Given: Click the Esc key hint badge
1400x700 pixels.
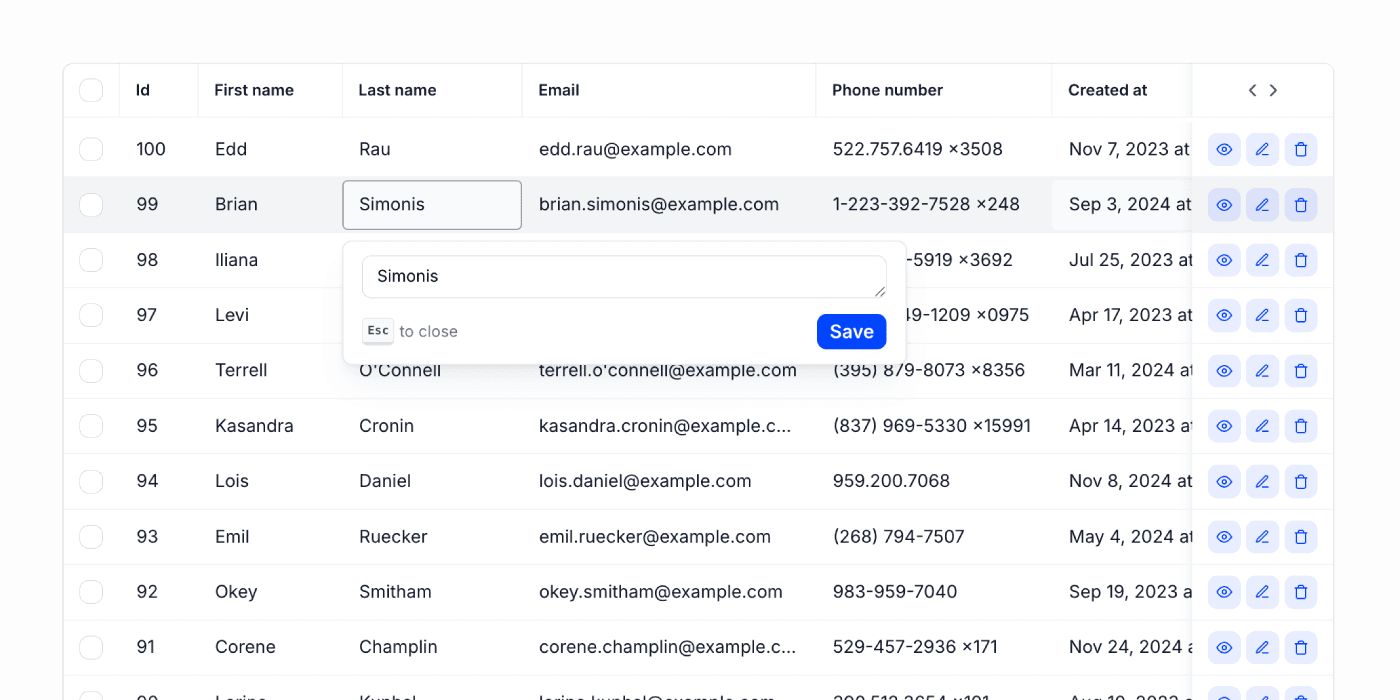Looking at the screenshot, I should [378, 331].
